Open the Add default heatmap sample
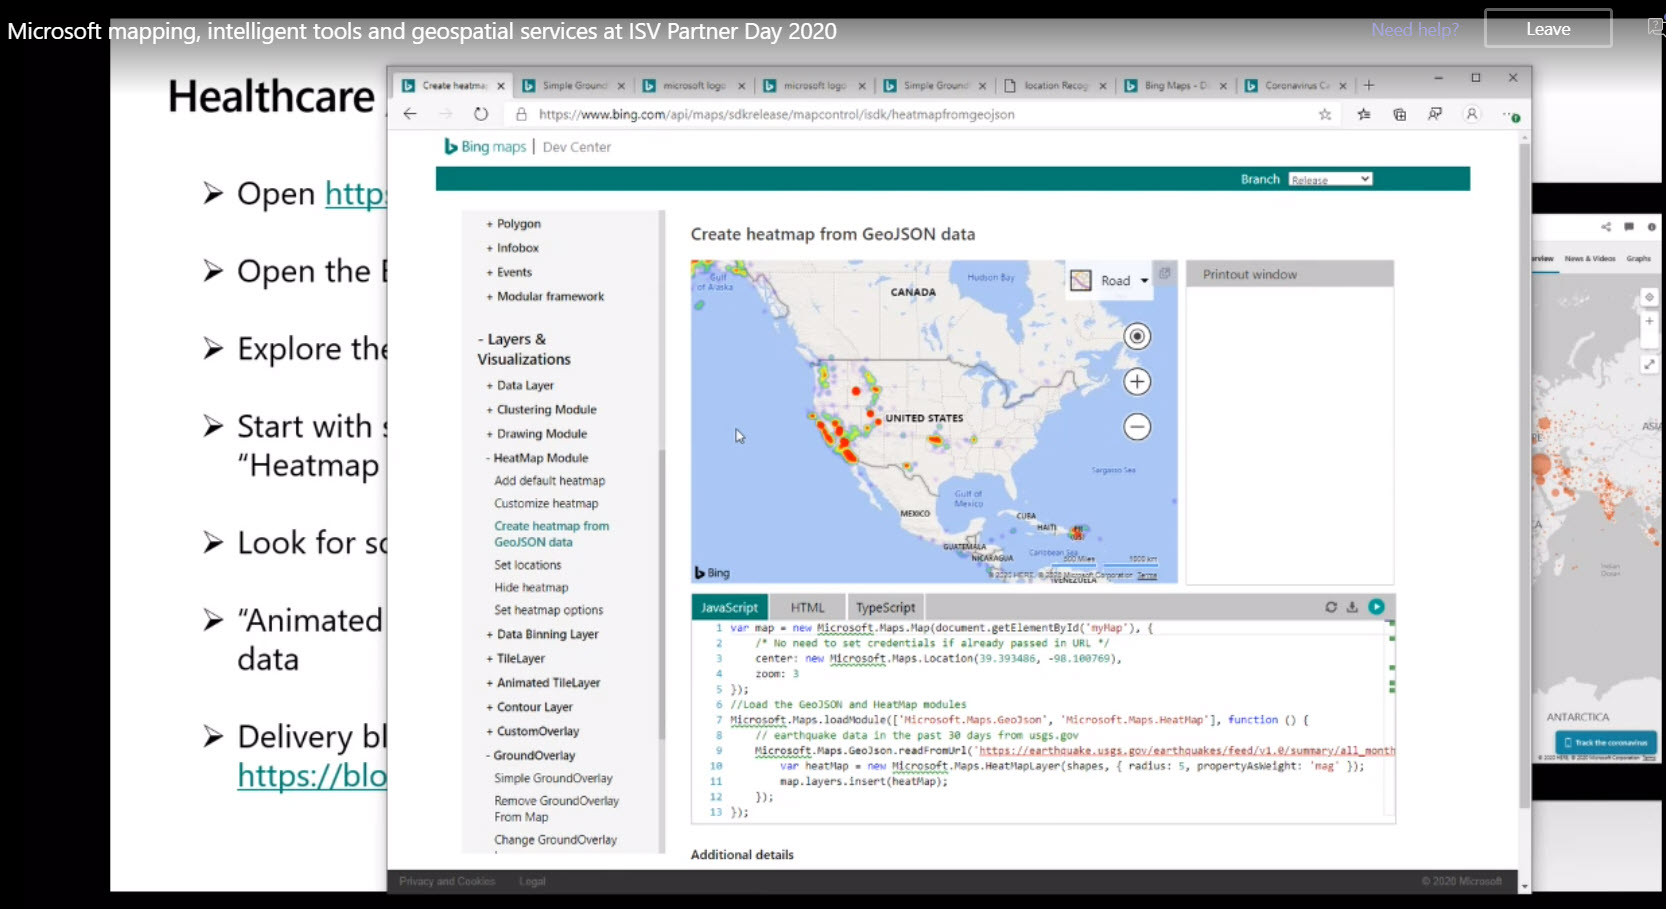 click(x=549, y=481)
